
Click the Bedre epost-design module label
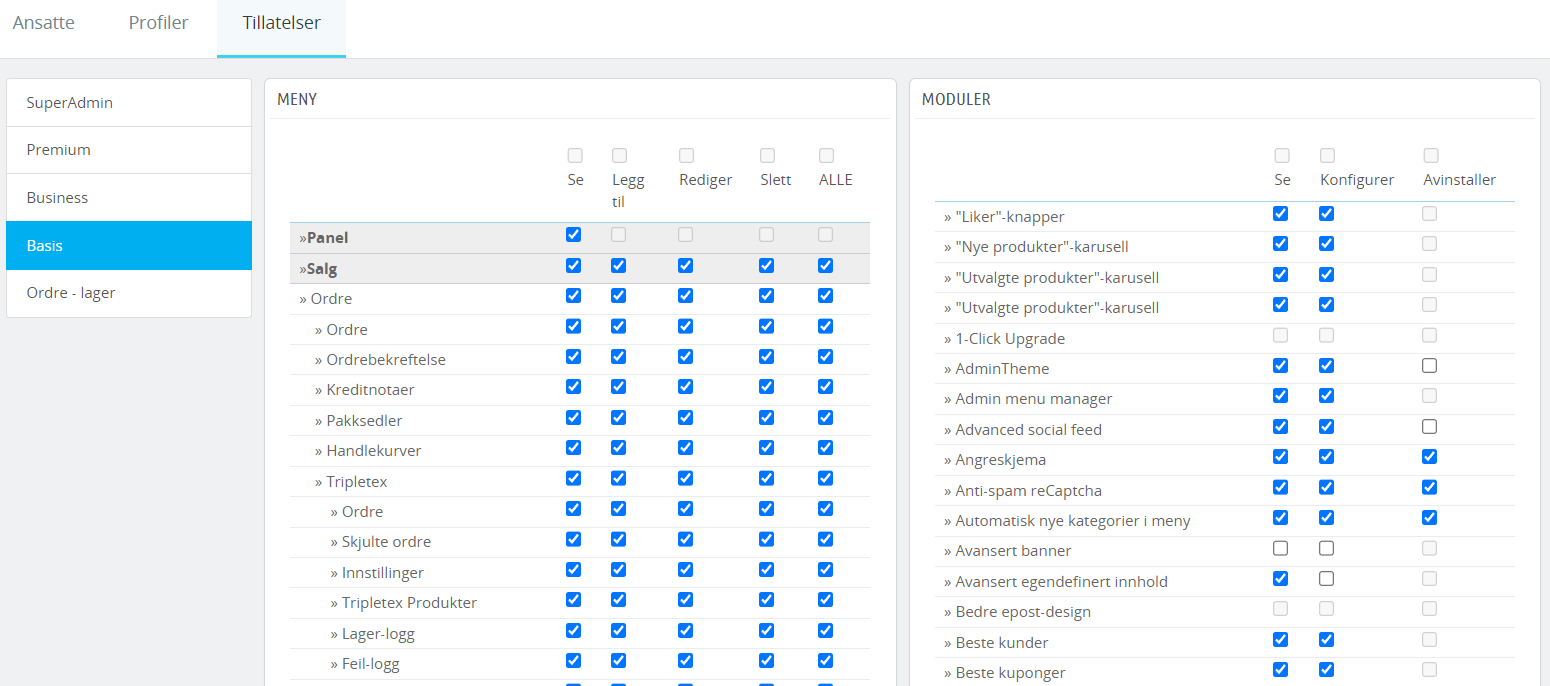1017,612
